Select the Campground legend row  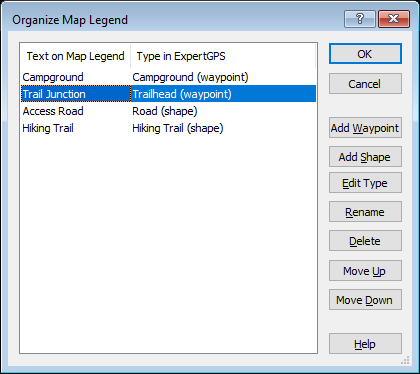[x=168, y=77]
